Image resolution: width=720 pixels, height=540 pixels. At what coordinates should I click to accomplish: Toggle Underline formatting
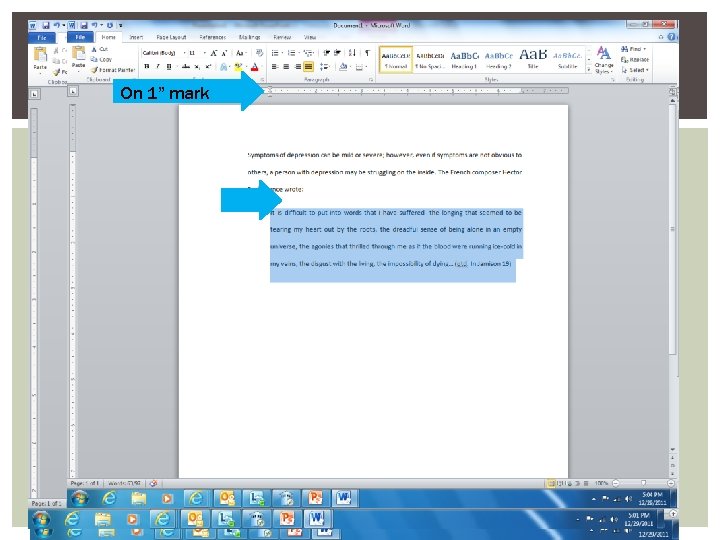(169, 67)
